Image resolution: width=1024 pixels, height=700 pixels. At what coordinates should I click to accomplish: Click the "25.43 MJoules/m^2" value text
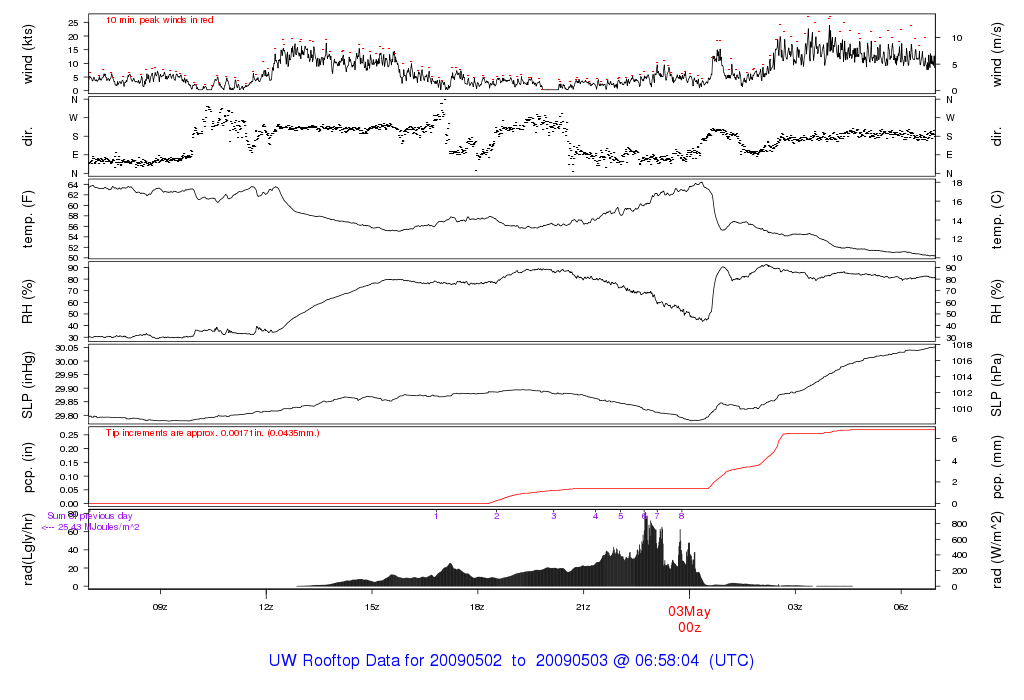[99, 527]
